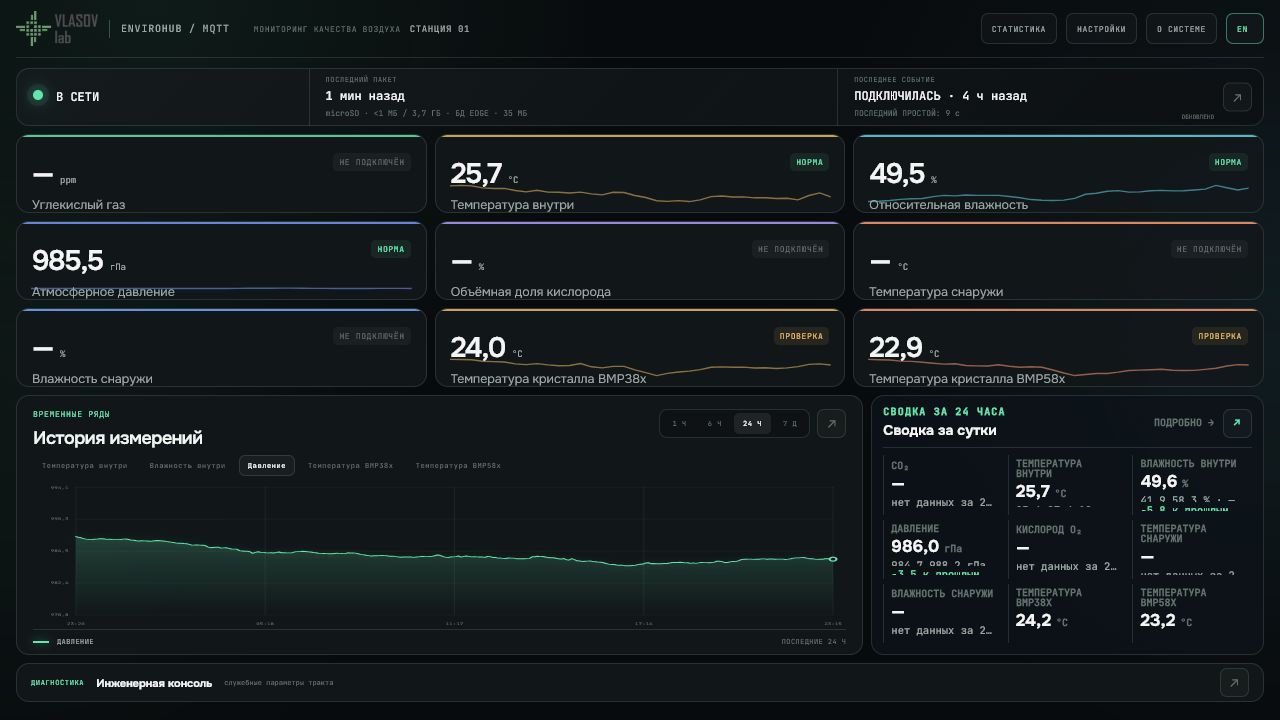Switch language with EN button
The width and height of the screenshot is (1280, 720).
pos(1244,29)
